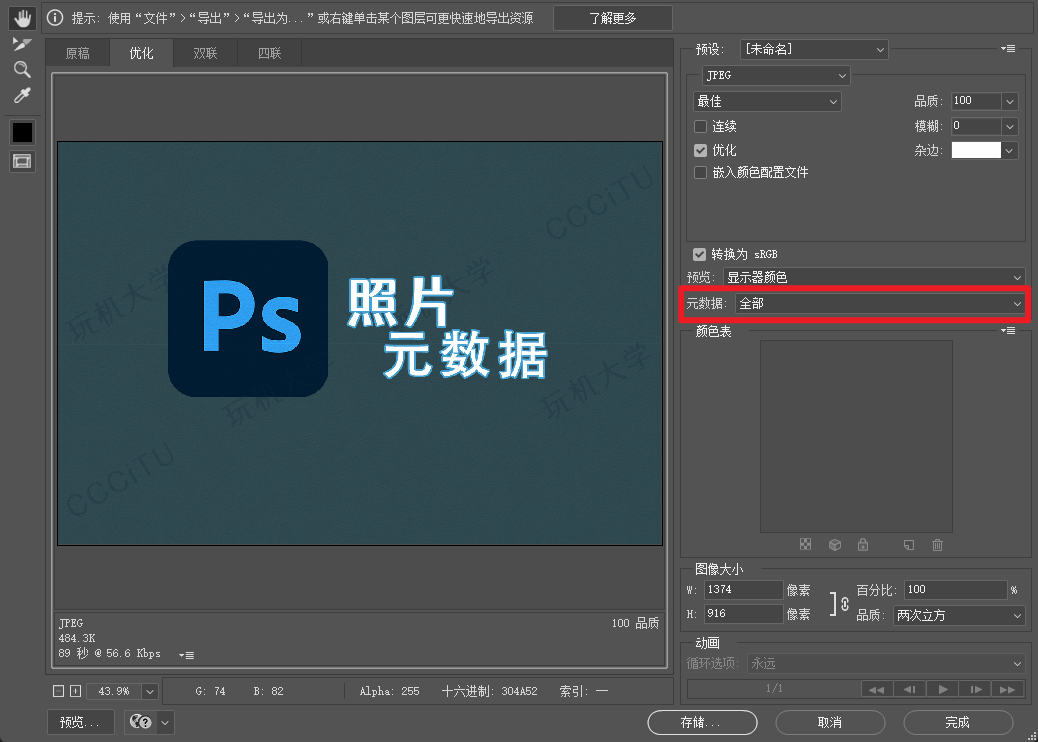Open the optimize panel menu beside 预设

coord(1008,49)
